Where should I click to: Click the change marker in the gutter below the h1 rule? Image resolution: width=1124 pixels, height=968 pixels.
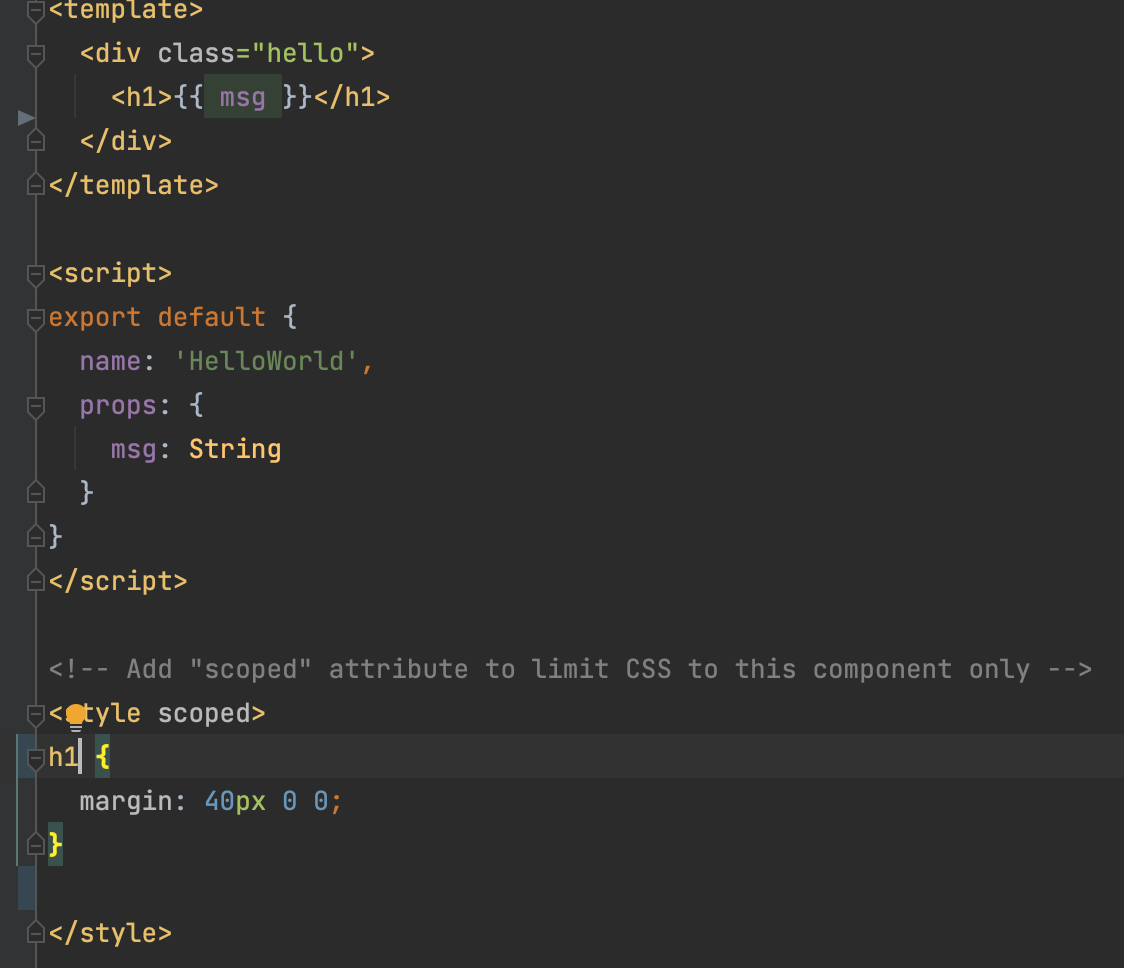(27, 888)
